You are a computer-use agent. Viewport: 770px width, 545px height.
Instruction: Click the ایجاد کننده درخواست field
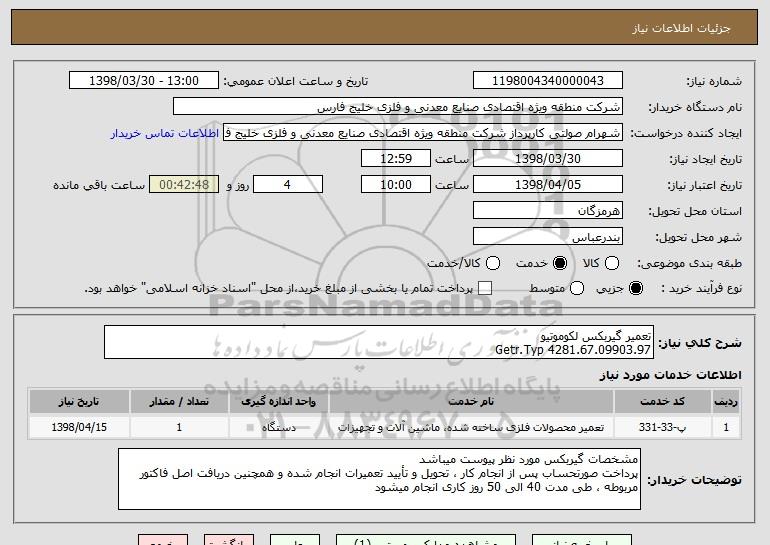pos(423,133)
